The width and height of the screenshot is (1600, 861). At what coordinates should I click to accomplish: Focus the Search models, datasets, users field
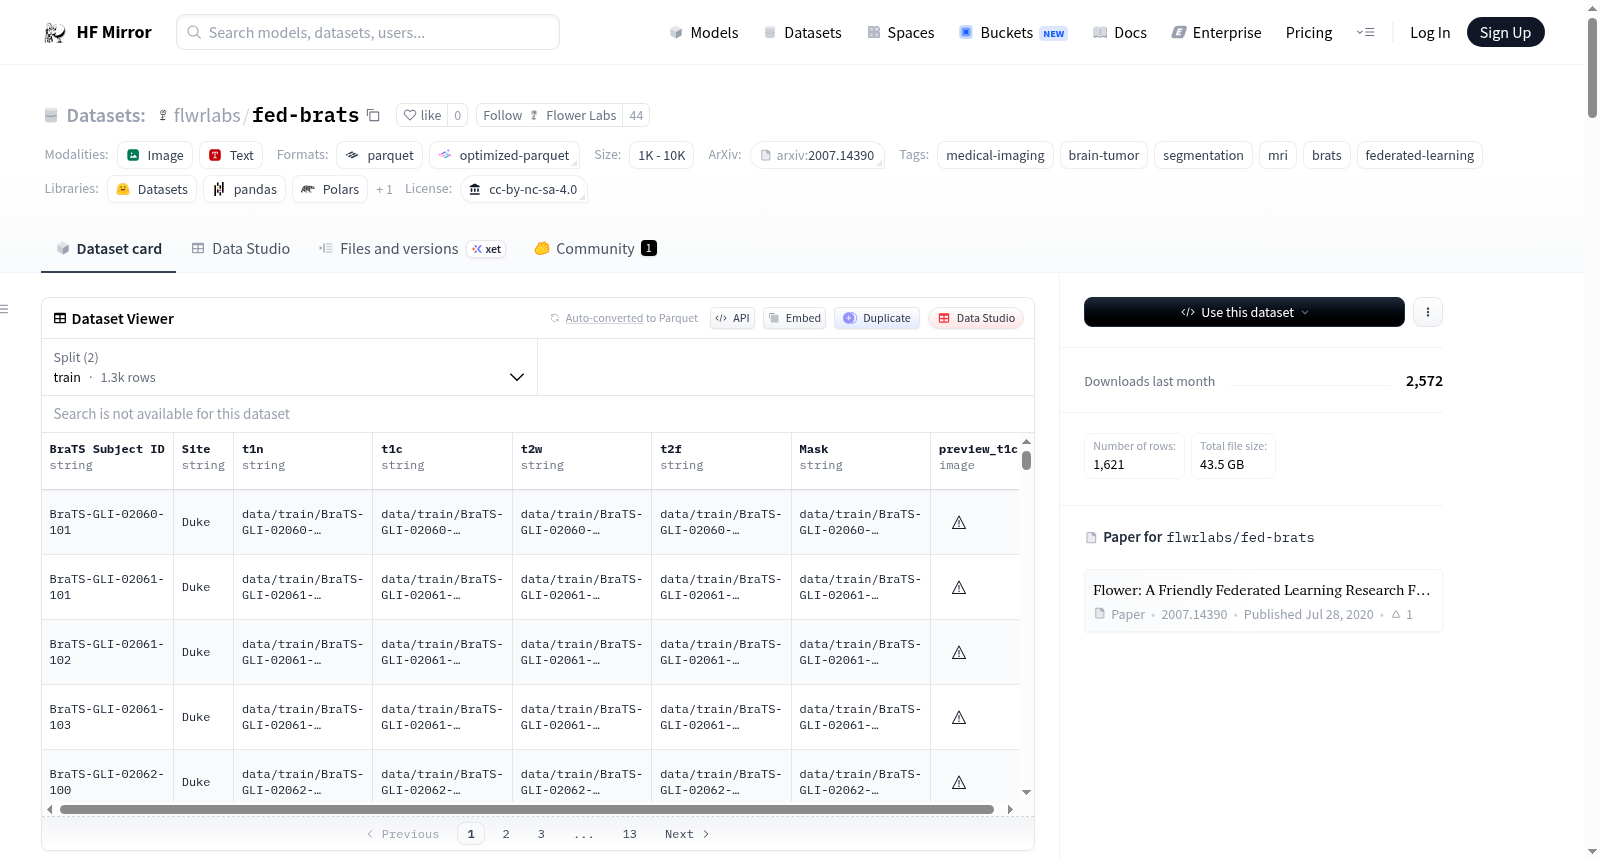point(368,32)
